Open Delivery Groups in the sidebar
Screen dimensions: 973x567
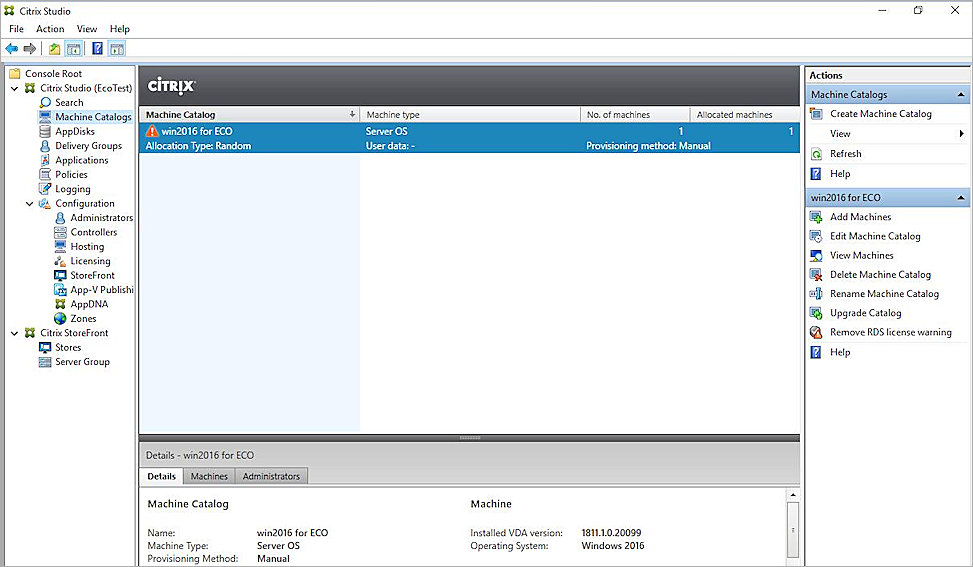[88, 146]
